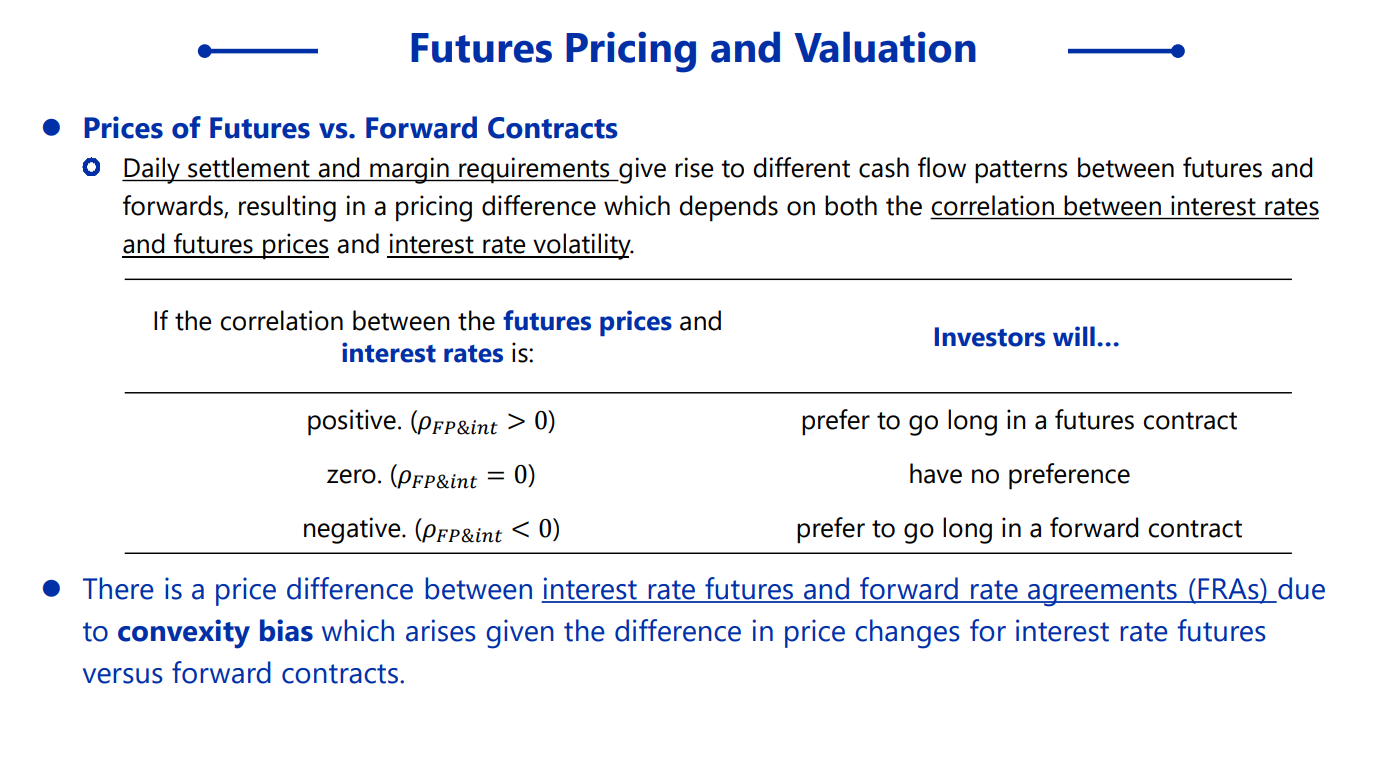Click the decorative line right of the title
This screenshot has width=1383, height=757.
coord(1126,51)
